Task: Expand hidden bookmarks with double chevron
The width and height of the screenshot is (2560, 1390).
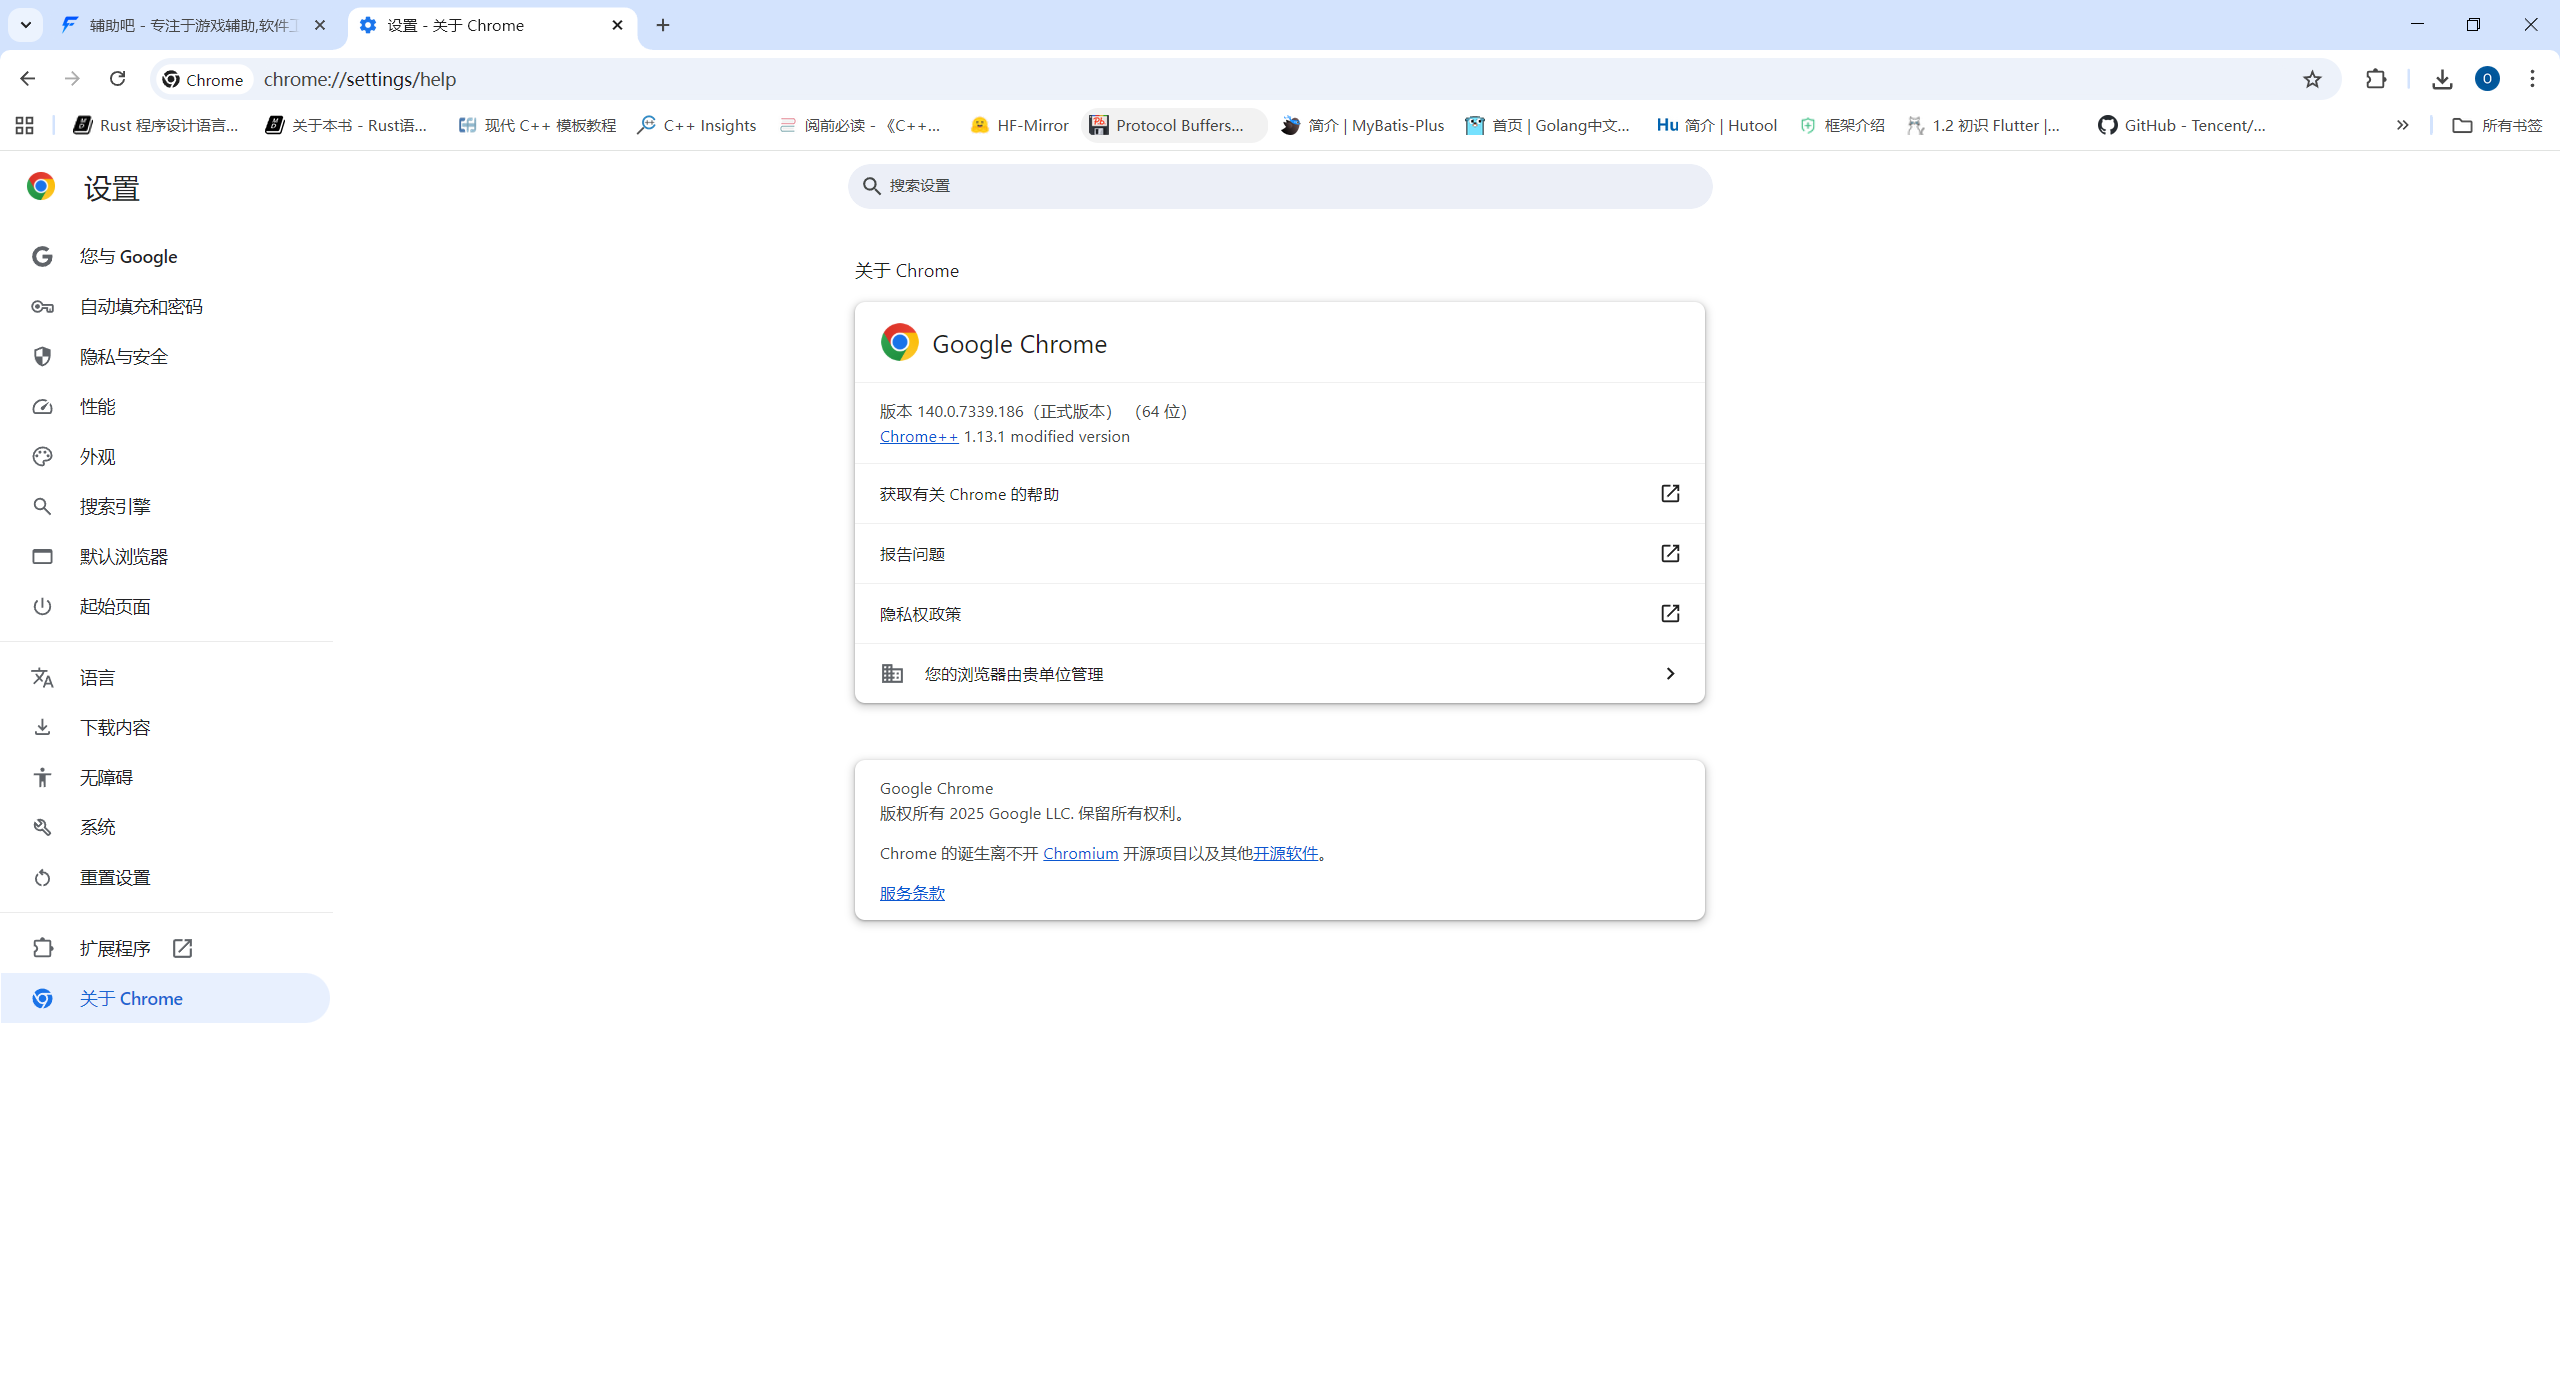Action: [x=2402, y=125]
